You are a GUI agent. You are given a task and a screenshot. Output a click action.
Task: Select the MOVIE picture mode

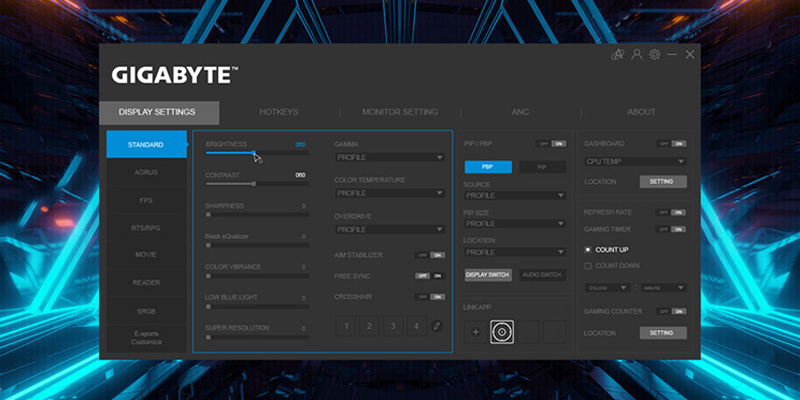146,255
